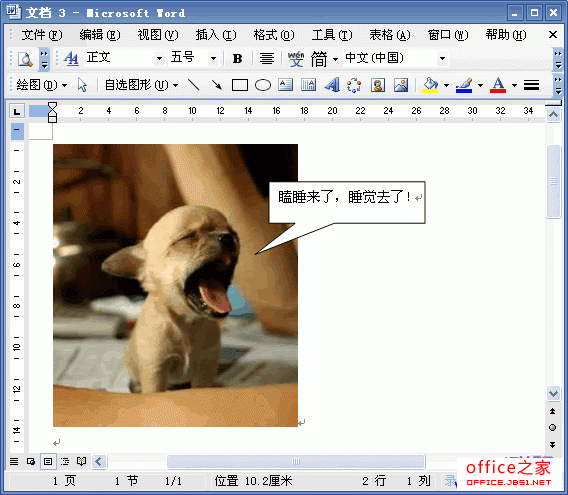Open the 插入(I) menu
The width and height of the screenshot is (568, 495).
[216, 35]
